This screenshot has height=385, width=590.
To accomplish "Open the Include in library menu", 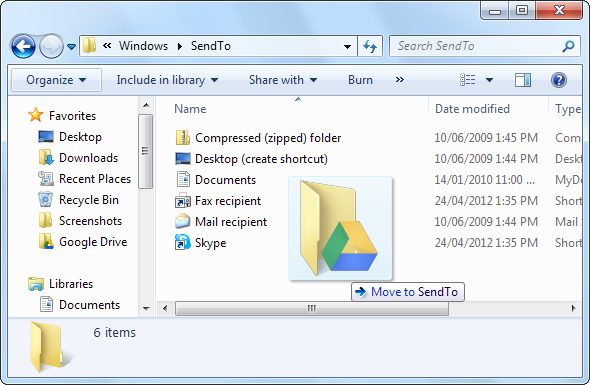I will pyautogui.click(x=167, y=80).
